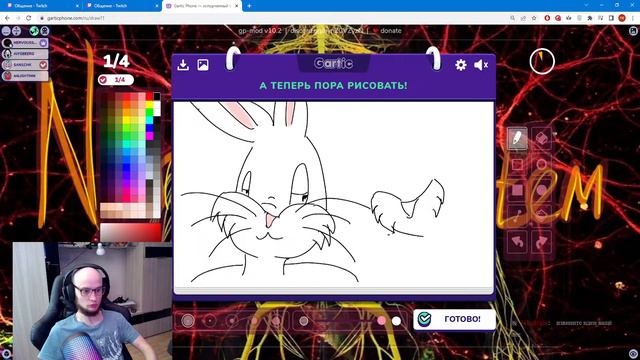Viewport: 640px width, 360px height.
Task: Choose the second brush size
Action: (x=210, y=321)
